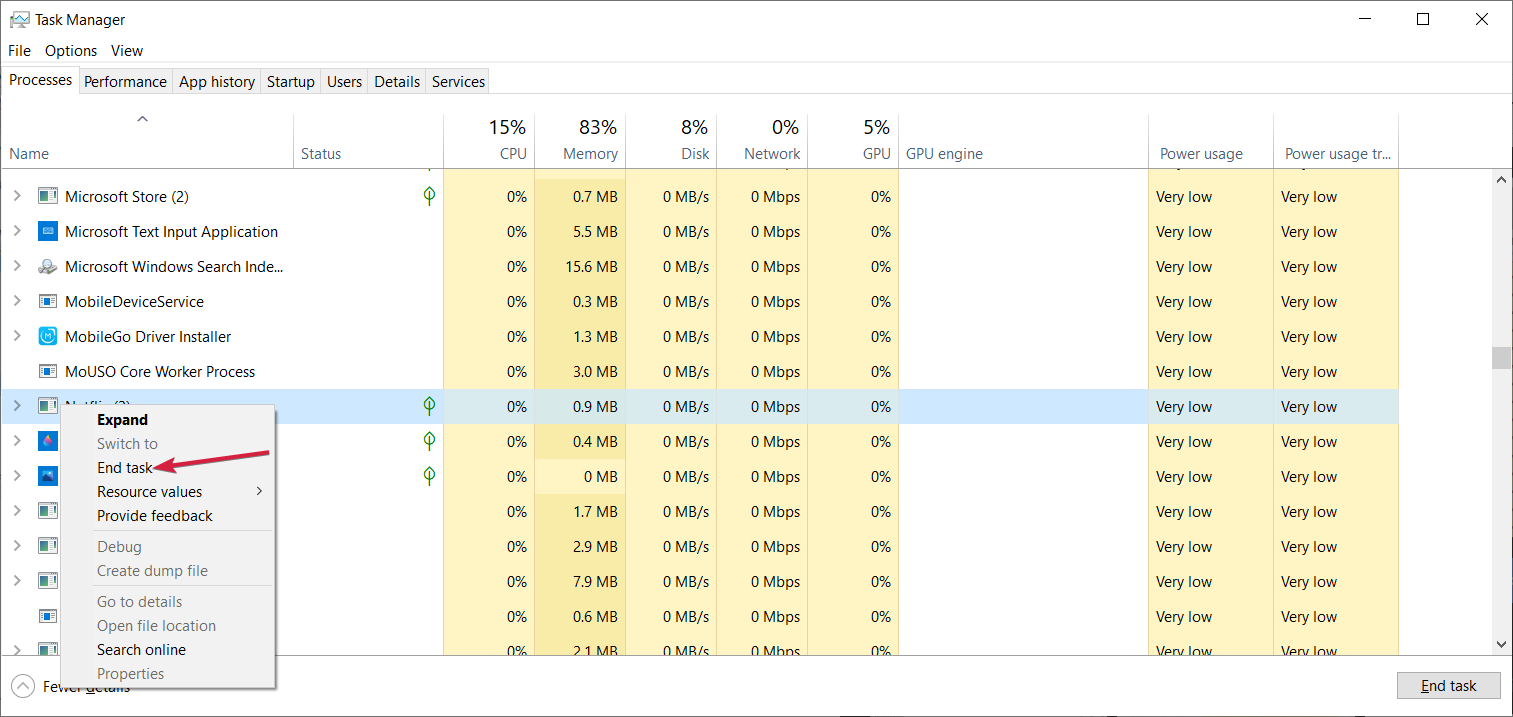
Task: Expand the Microsoft Windows Search Indexer group
Action: click(x=17, y=267)
